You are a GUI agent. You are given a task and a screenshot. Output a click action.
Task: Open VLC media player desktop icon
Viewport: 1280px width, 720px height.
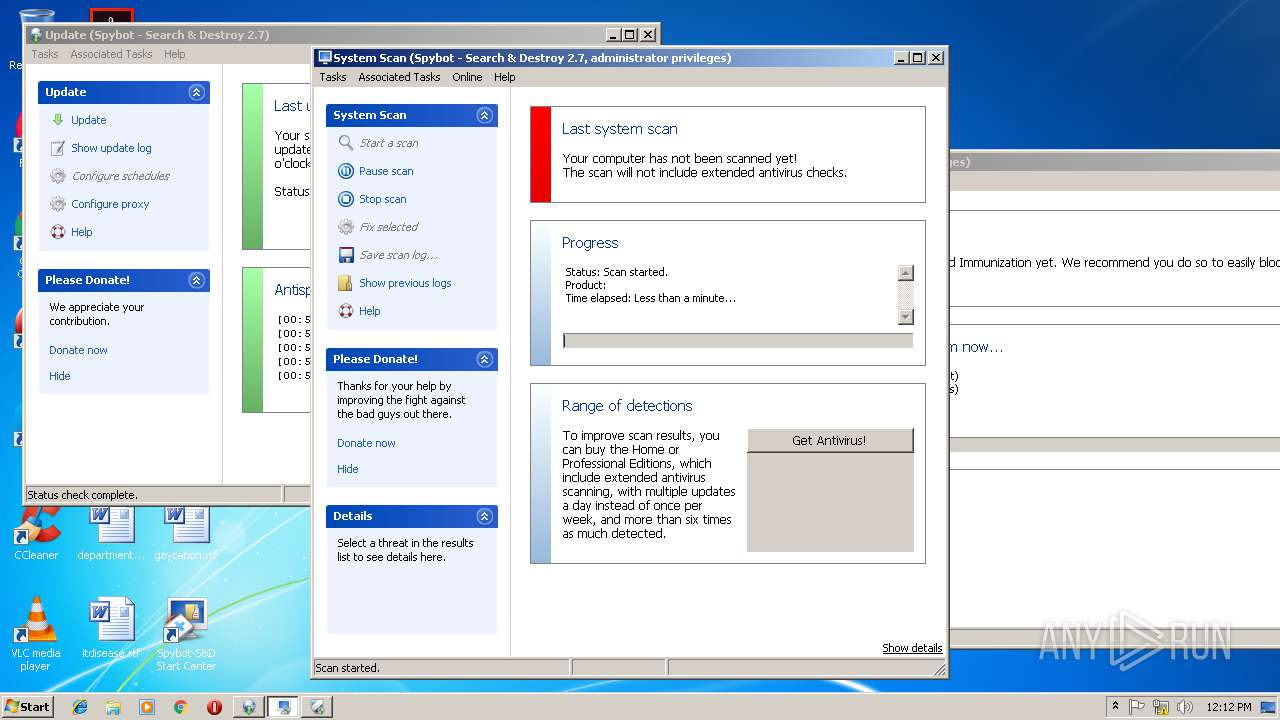pos(36,633)
